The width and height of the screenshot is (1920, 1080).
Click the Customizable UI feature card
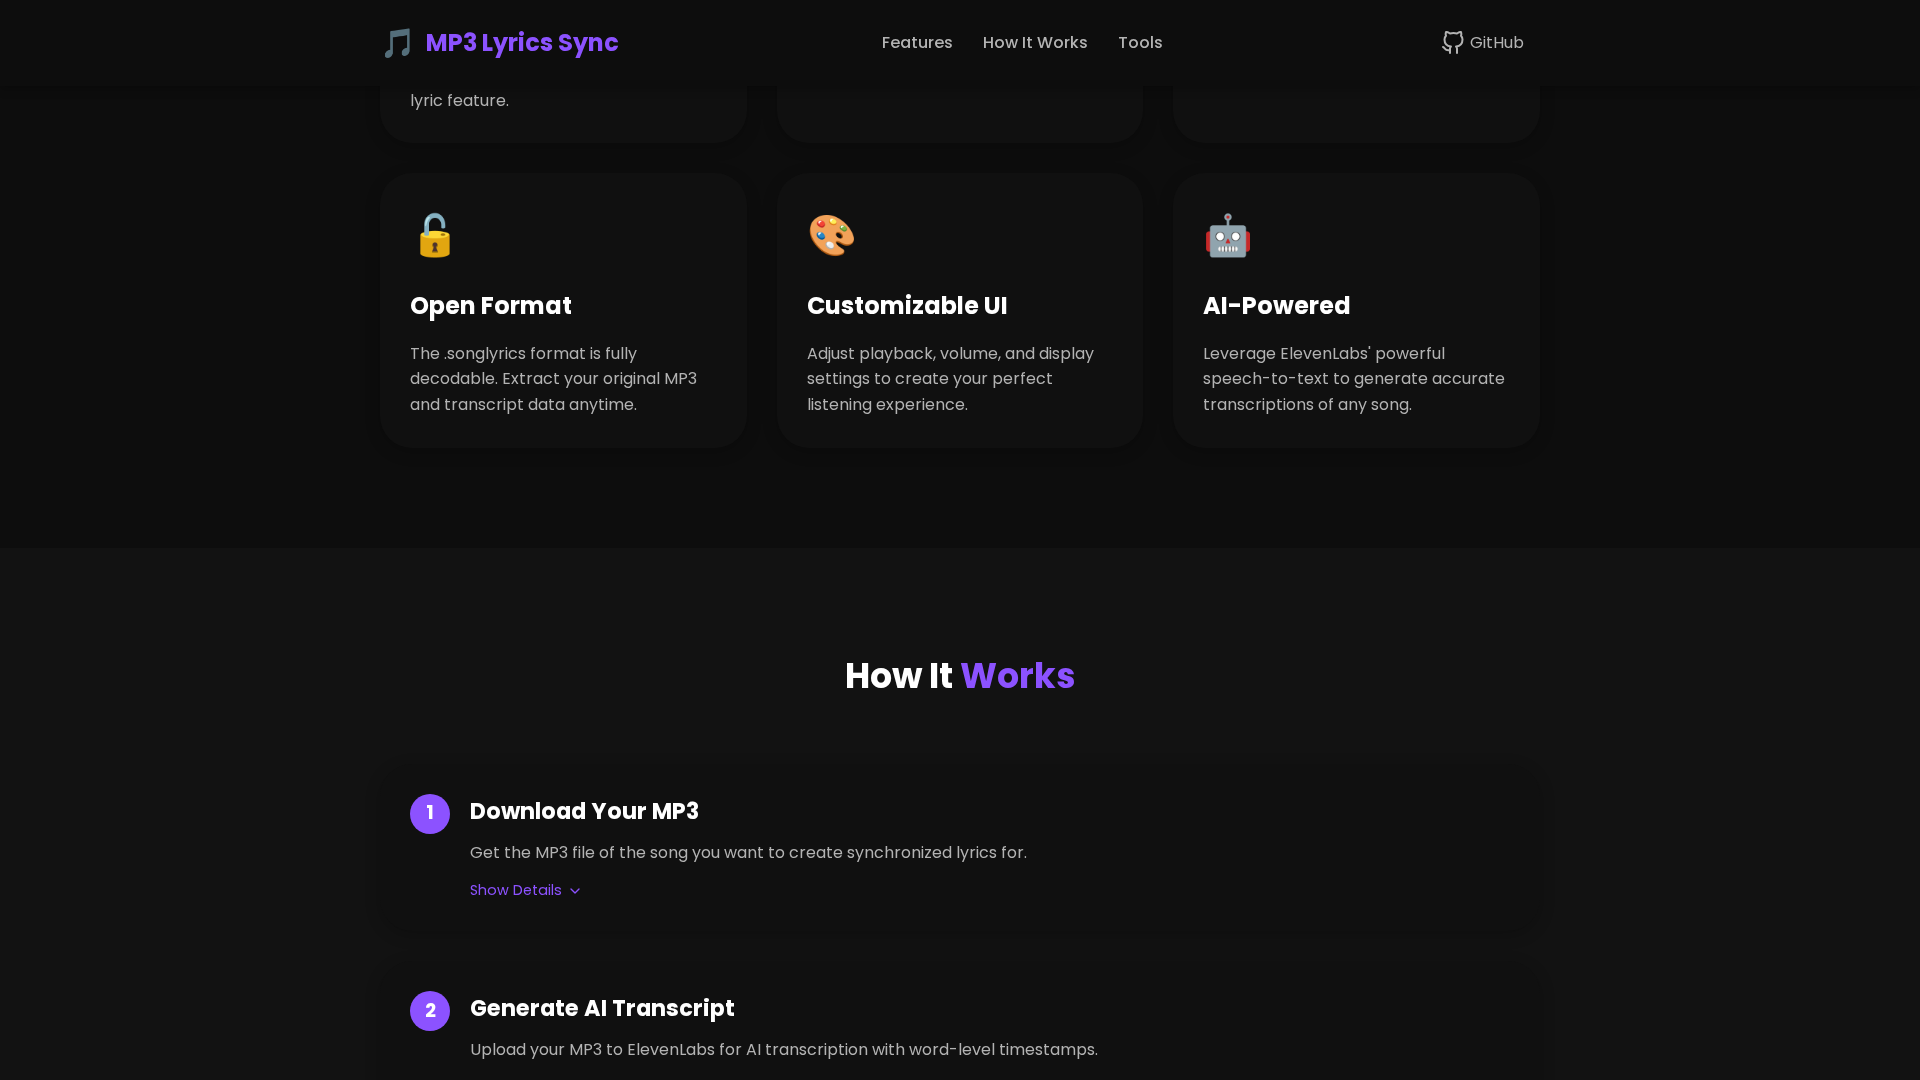[959, 310]
